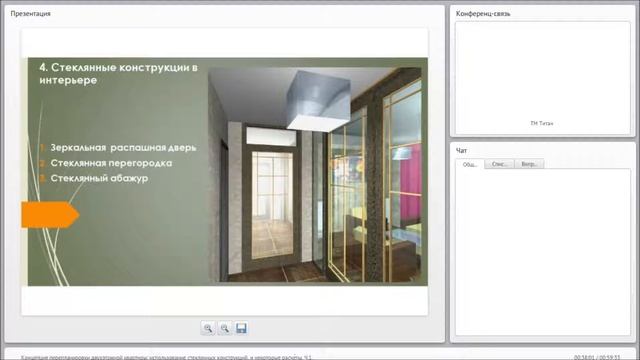Click the conference video area labeled 'ТН Титан'
The image size is (640, 360).
point(542,78)
